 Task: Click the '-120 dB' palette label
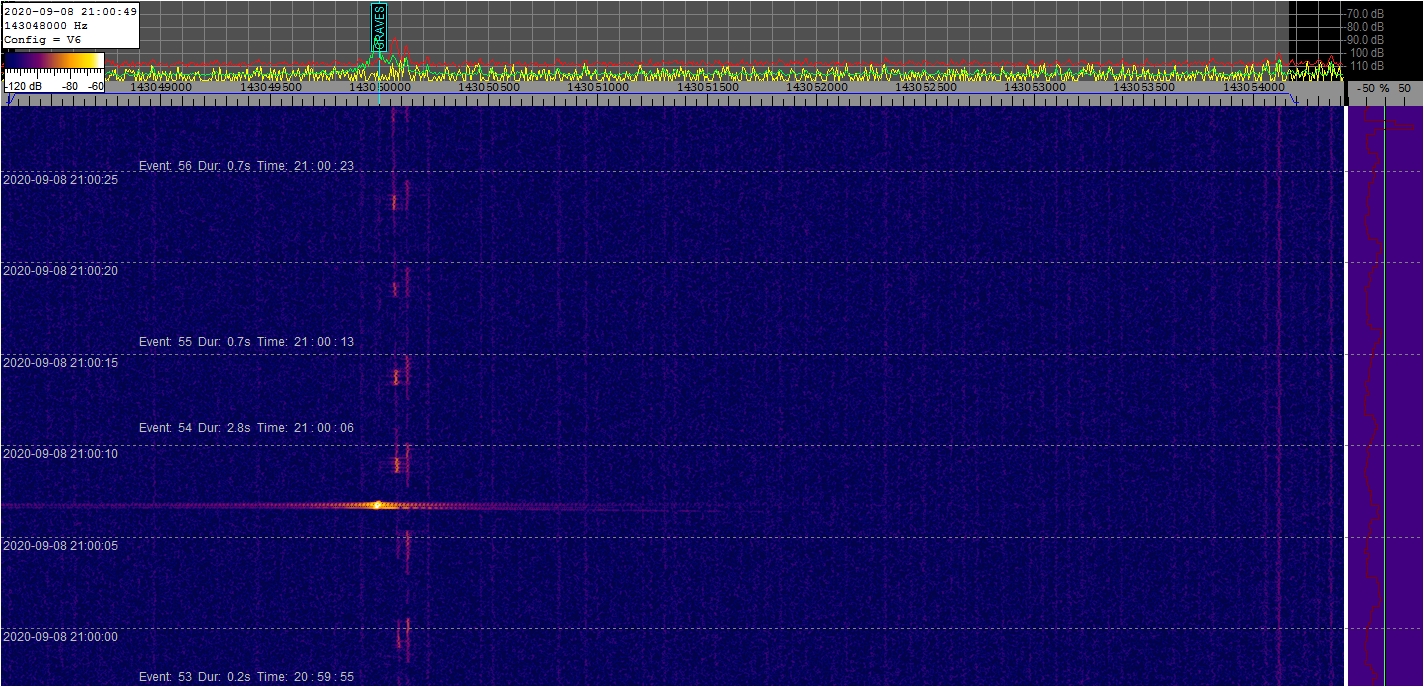pos(23,86)
